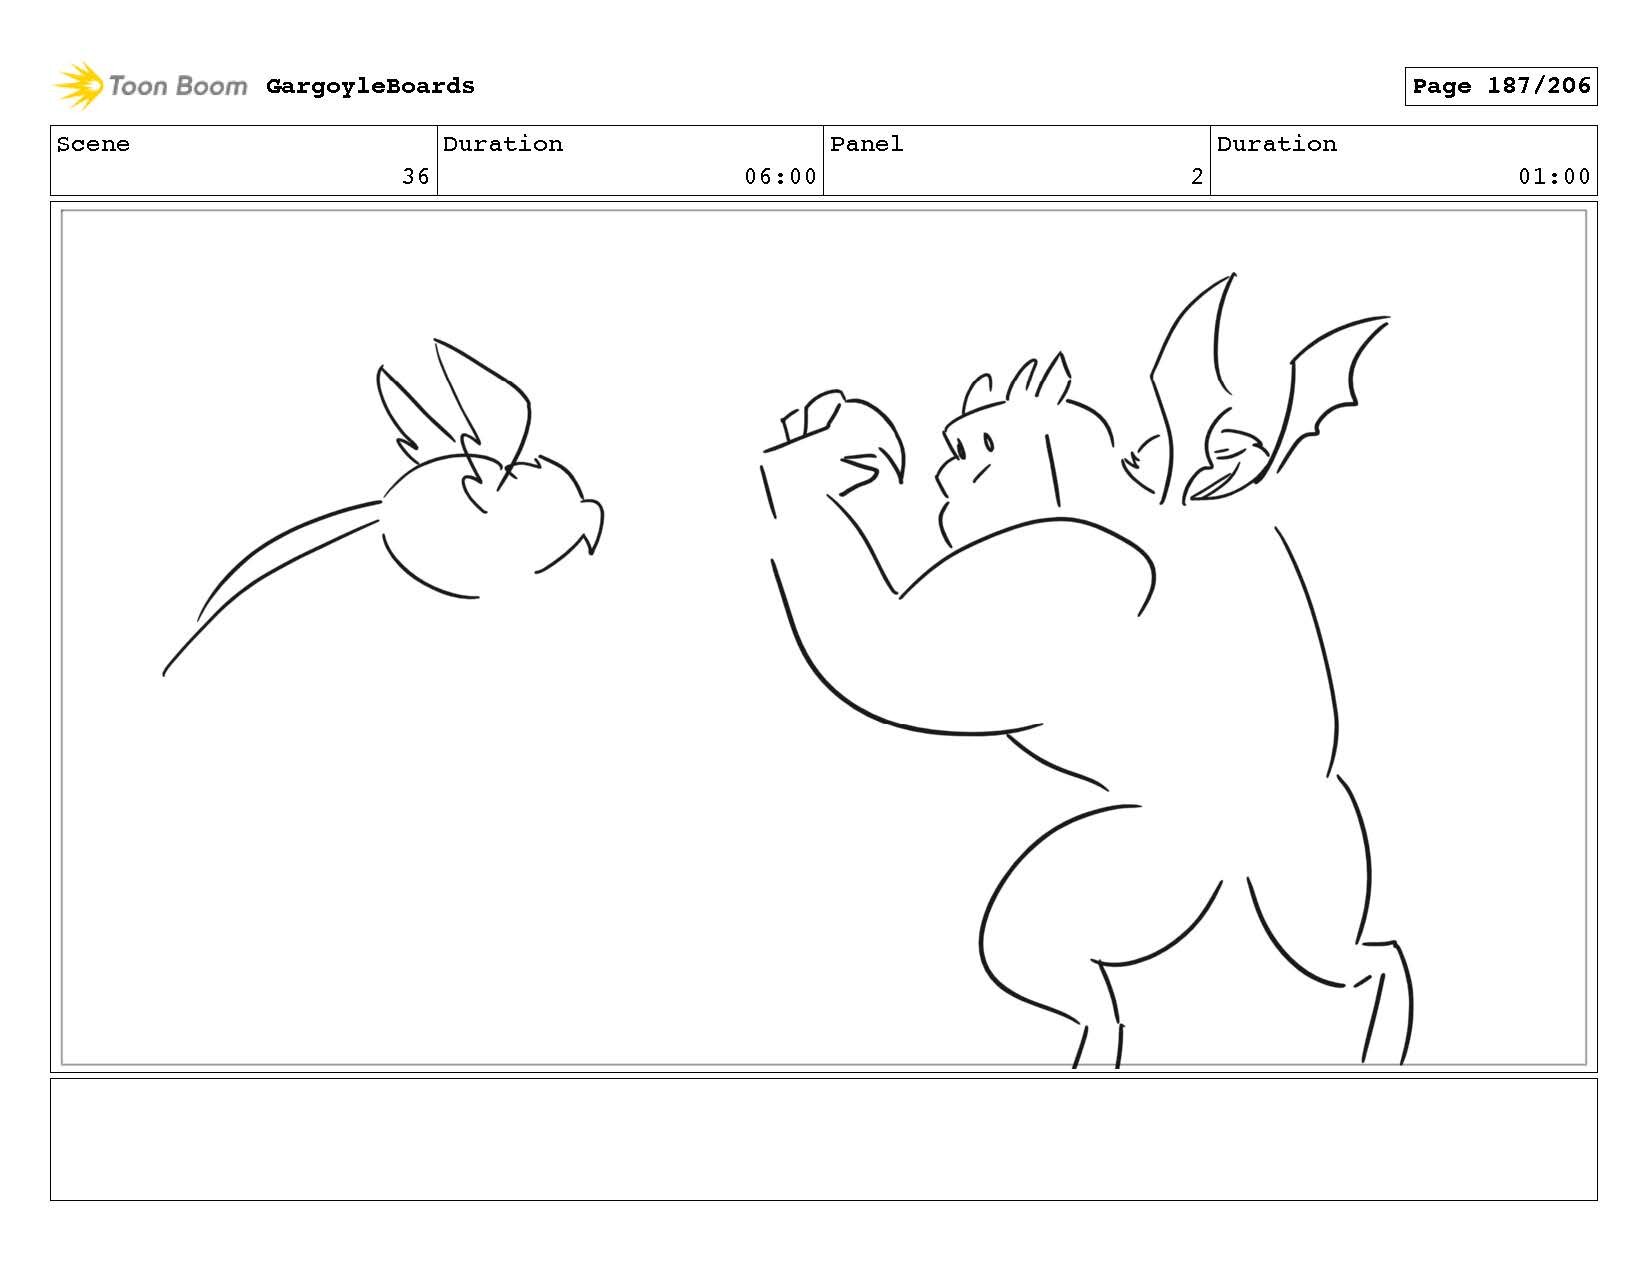Viewport: 1648px width, 1276px height.
Task: Click the panel duration value 01:00
Action: tap(1554, 177)
